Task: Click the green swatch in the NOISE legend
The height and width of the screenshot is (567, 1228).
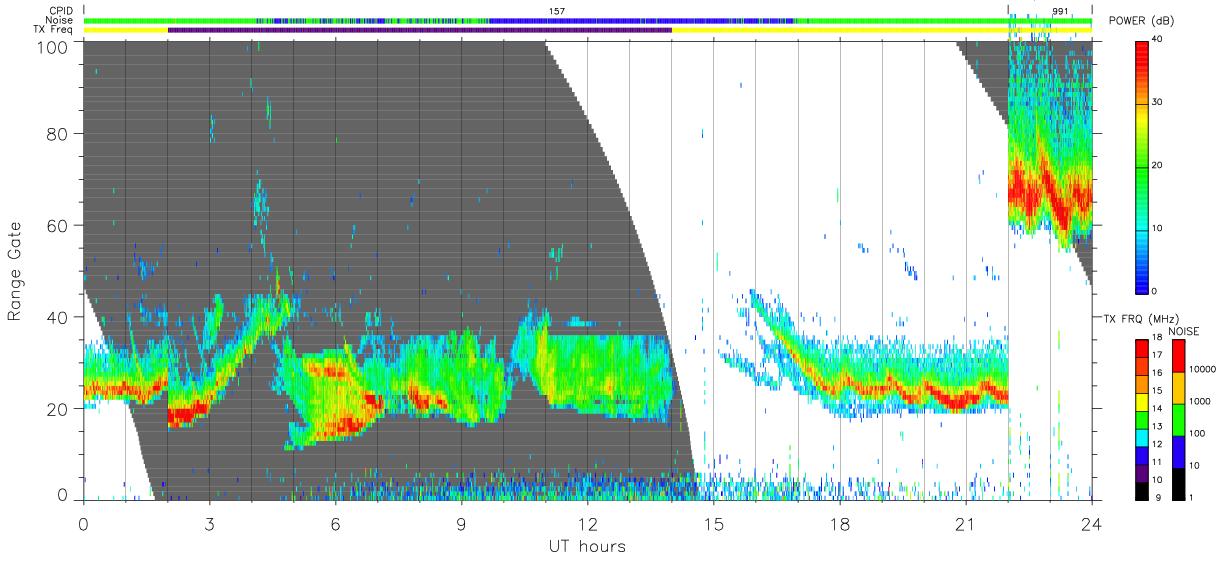Action: [x=1177, y=420]
